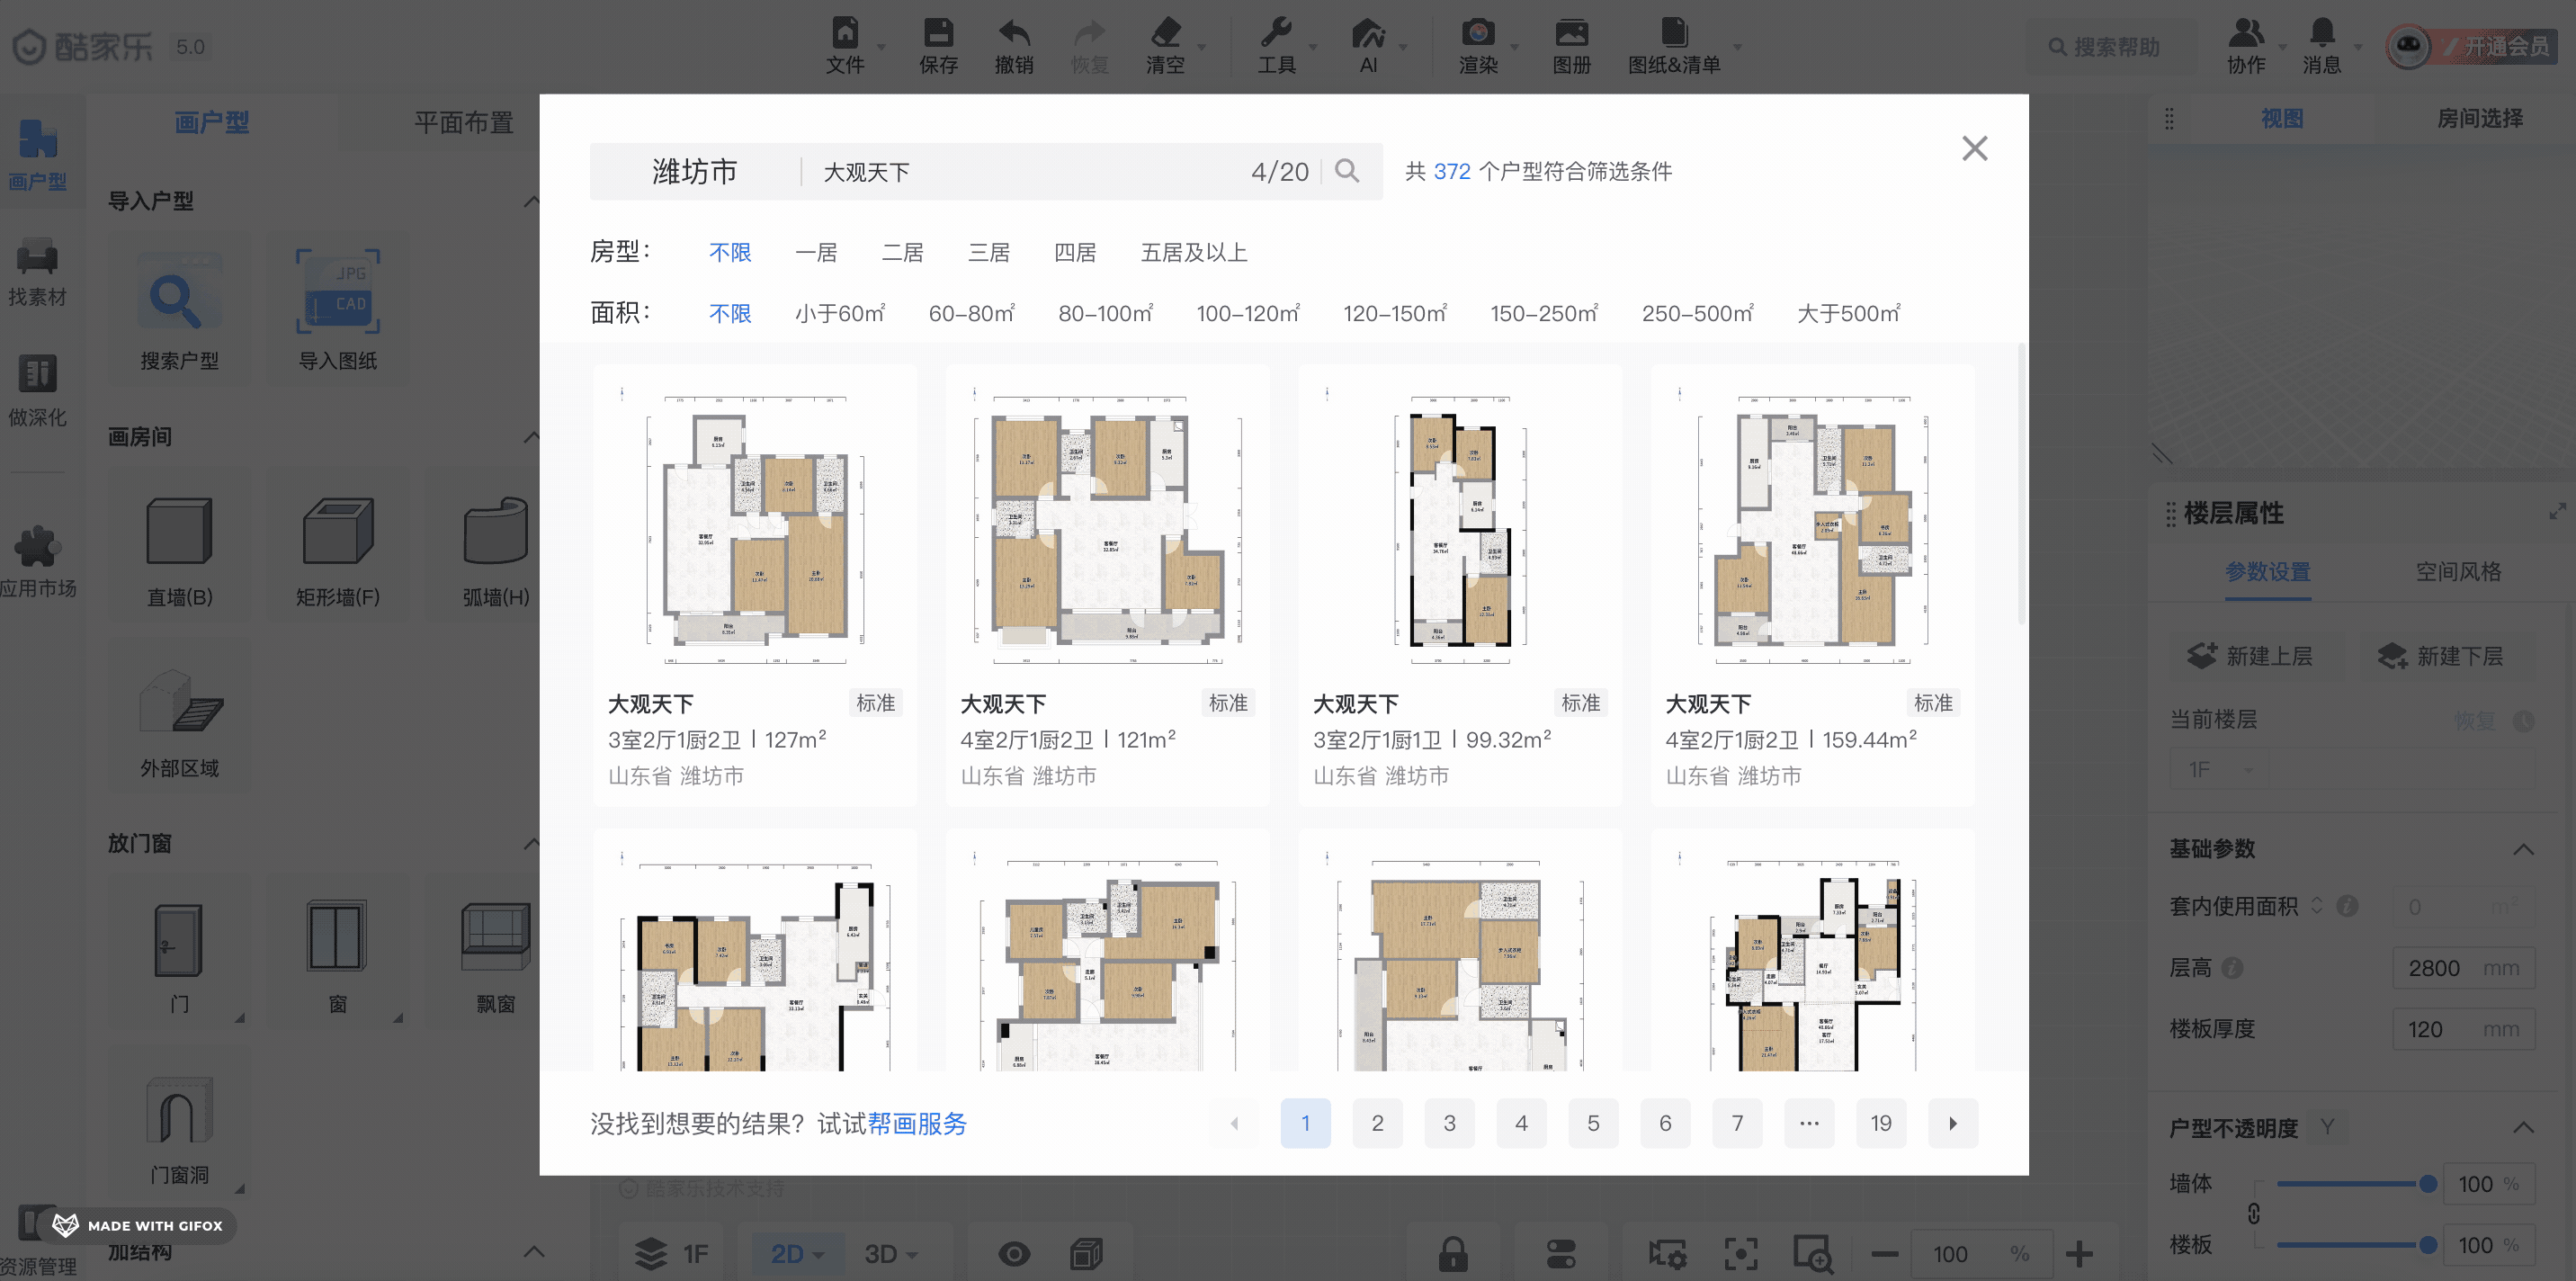Click the 新建下层 button
2576x1281 pixels.
tap(2440, 656)
